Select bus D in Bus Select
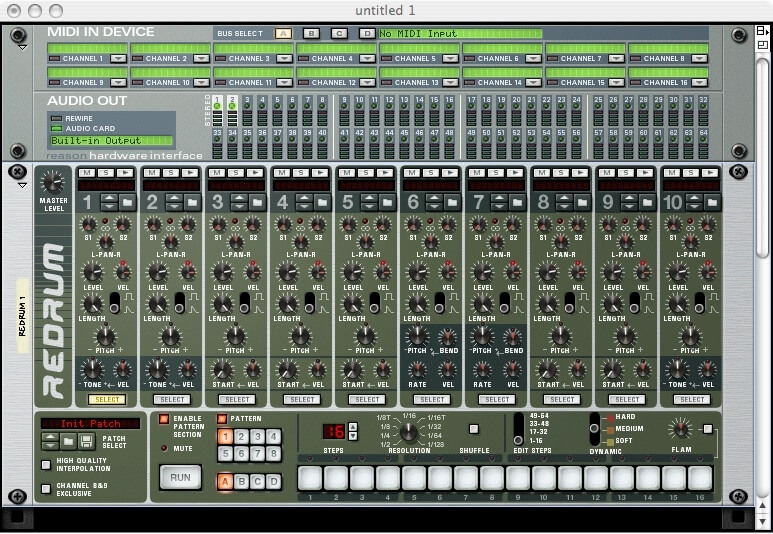Viewport: 773px width, 534px height. 367,34
